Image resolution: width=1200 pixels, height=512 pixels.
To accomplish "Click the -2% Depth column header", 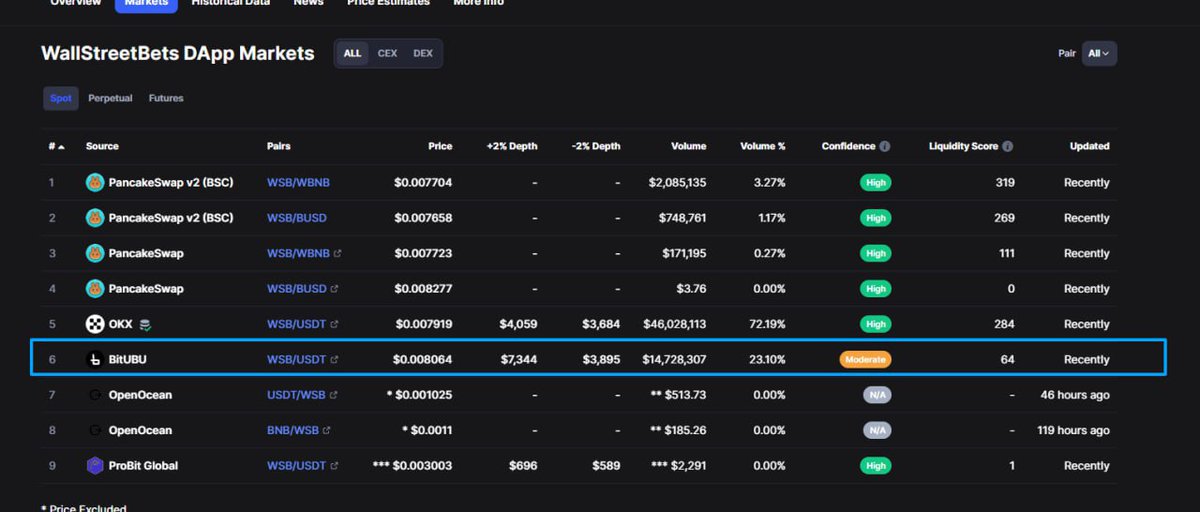I will click(x=596, y=146).
